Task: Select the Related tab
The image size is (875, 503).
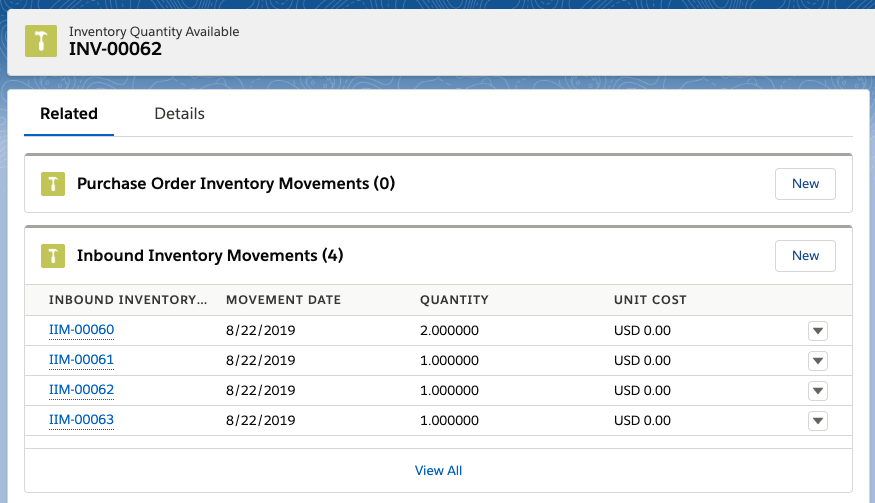Action: coord(69,113)
